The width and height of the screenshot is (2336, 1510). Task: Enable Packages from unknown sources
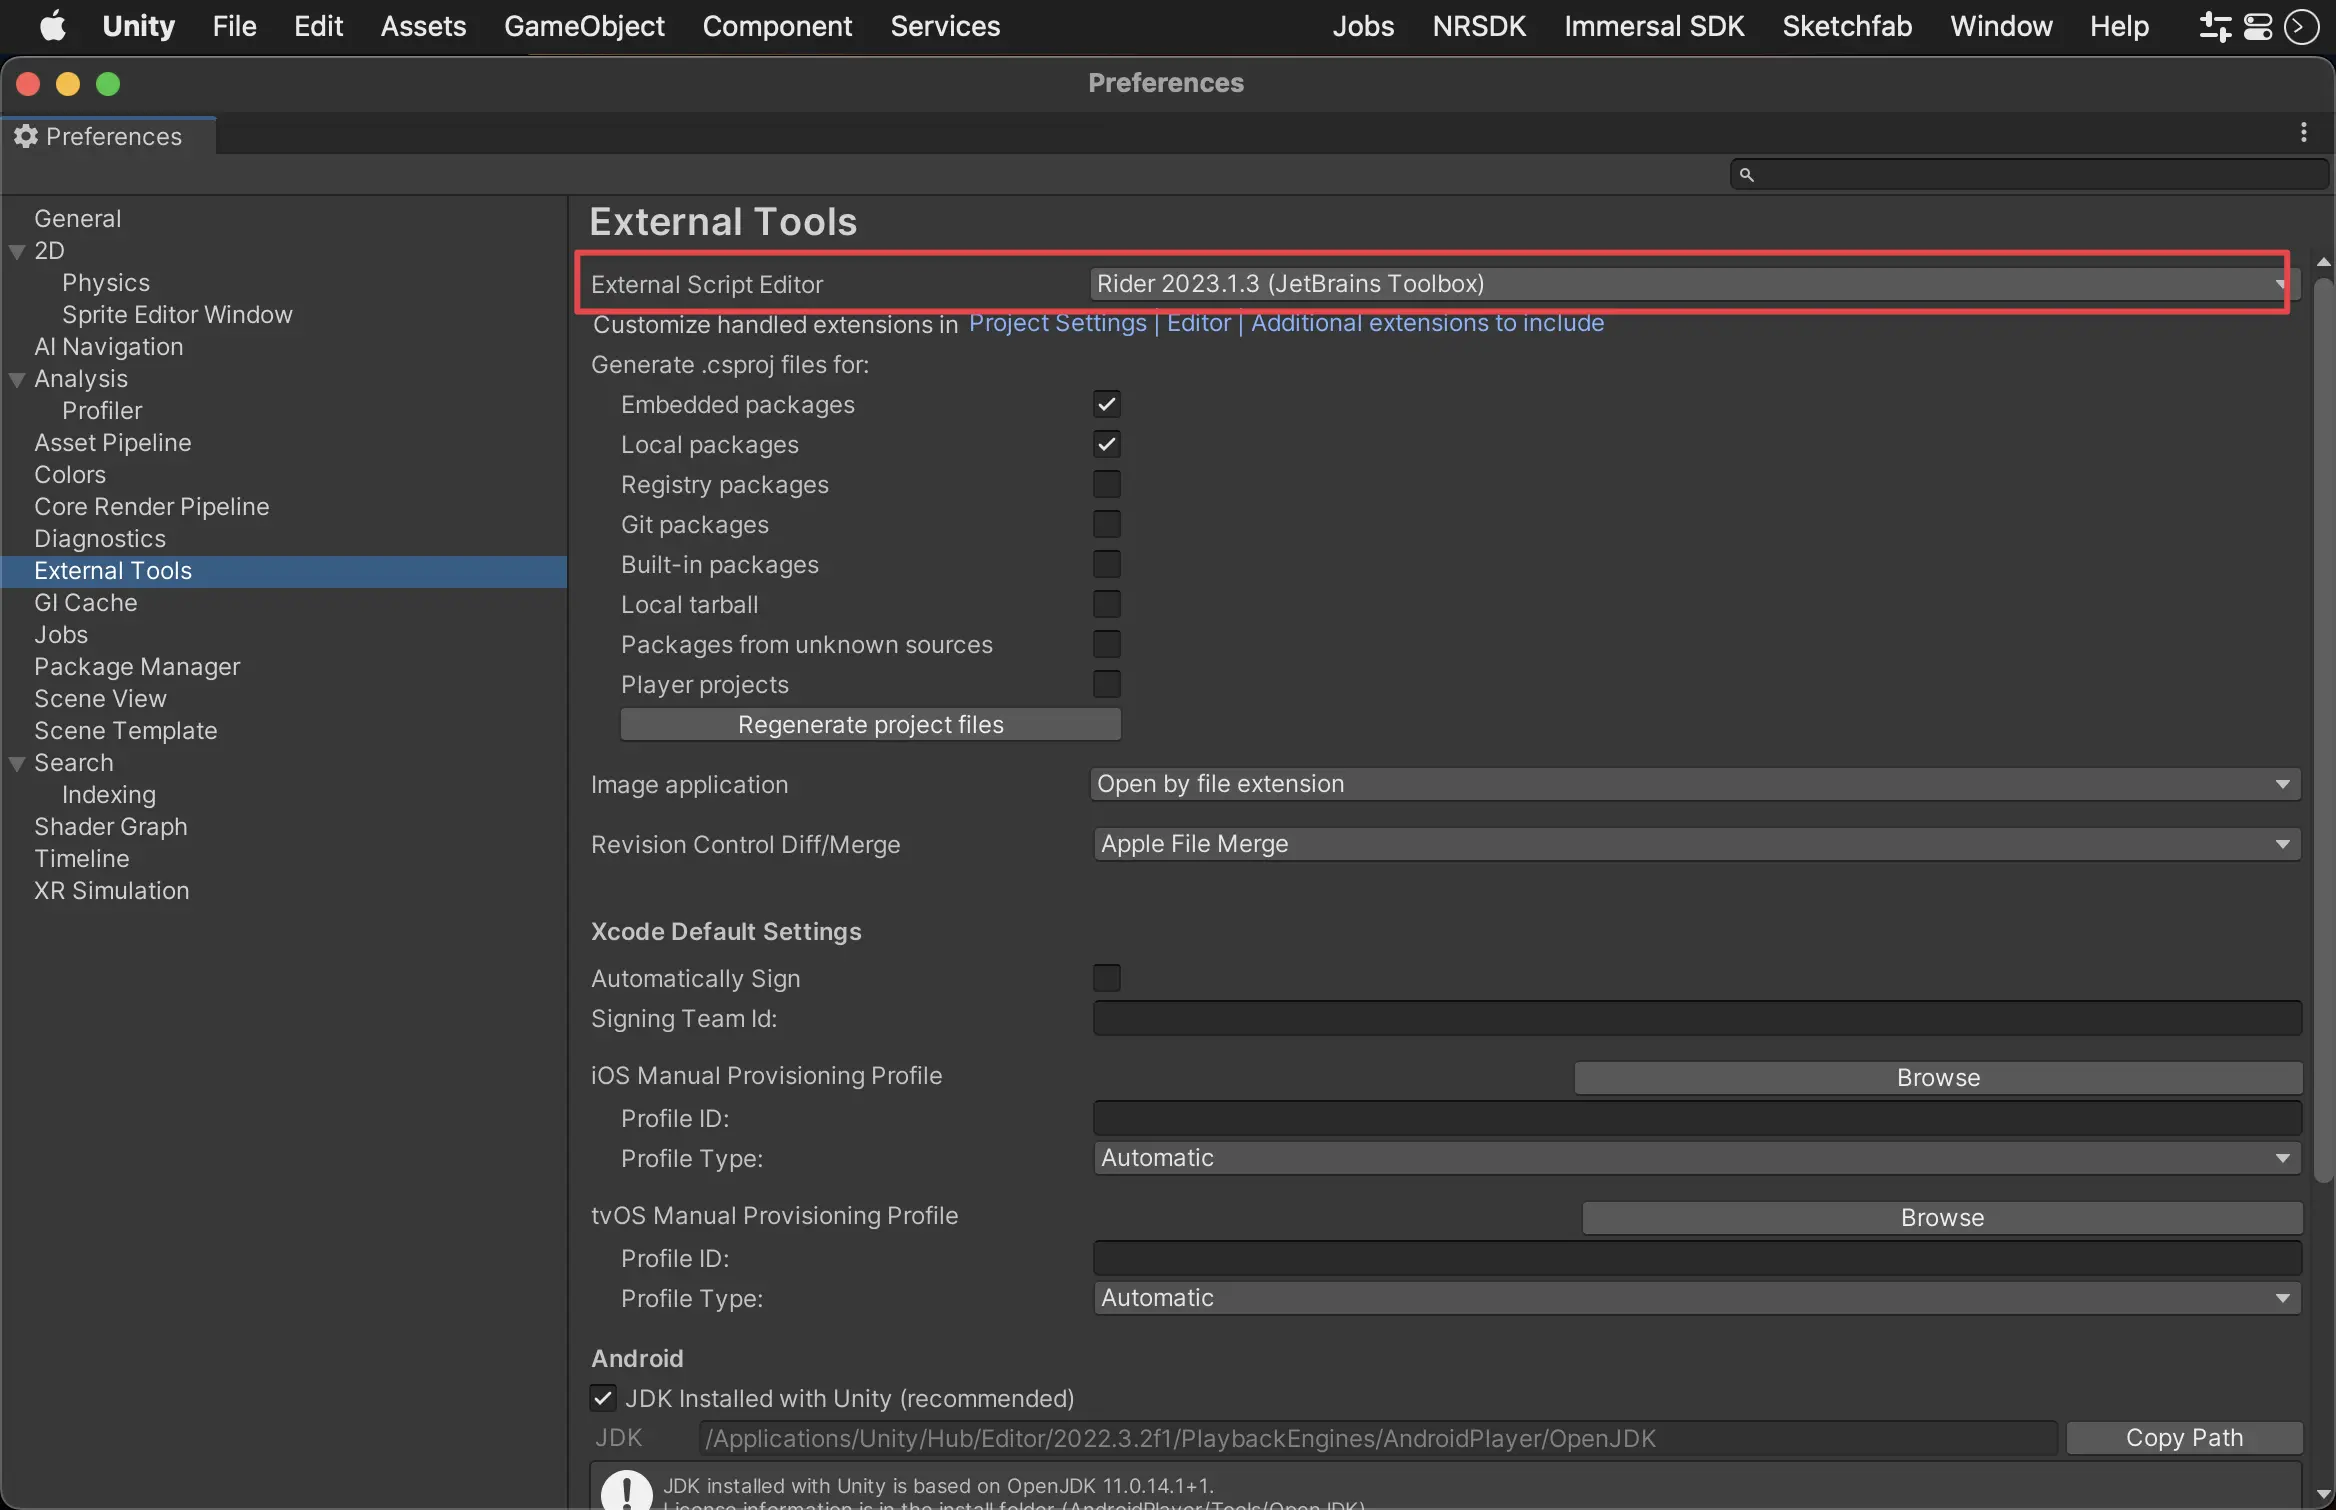pyautogui.click(x=1106, y=644)
